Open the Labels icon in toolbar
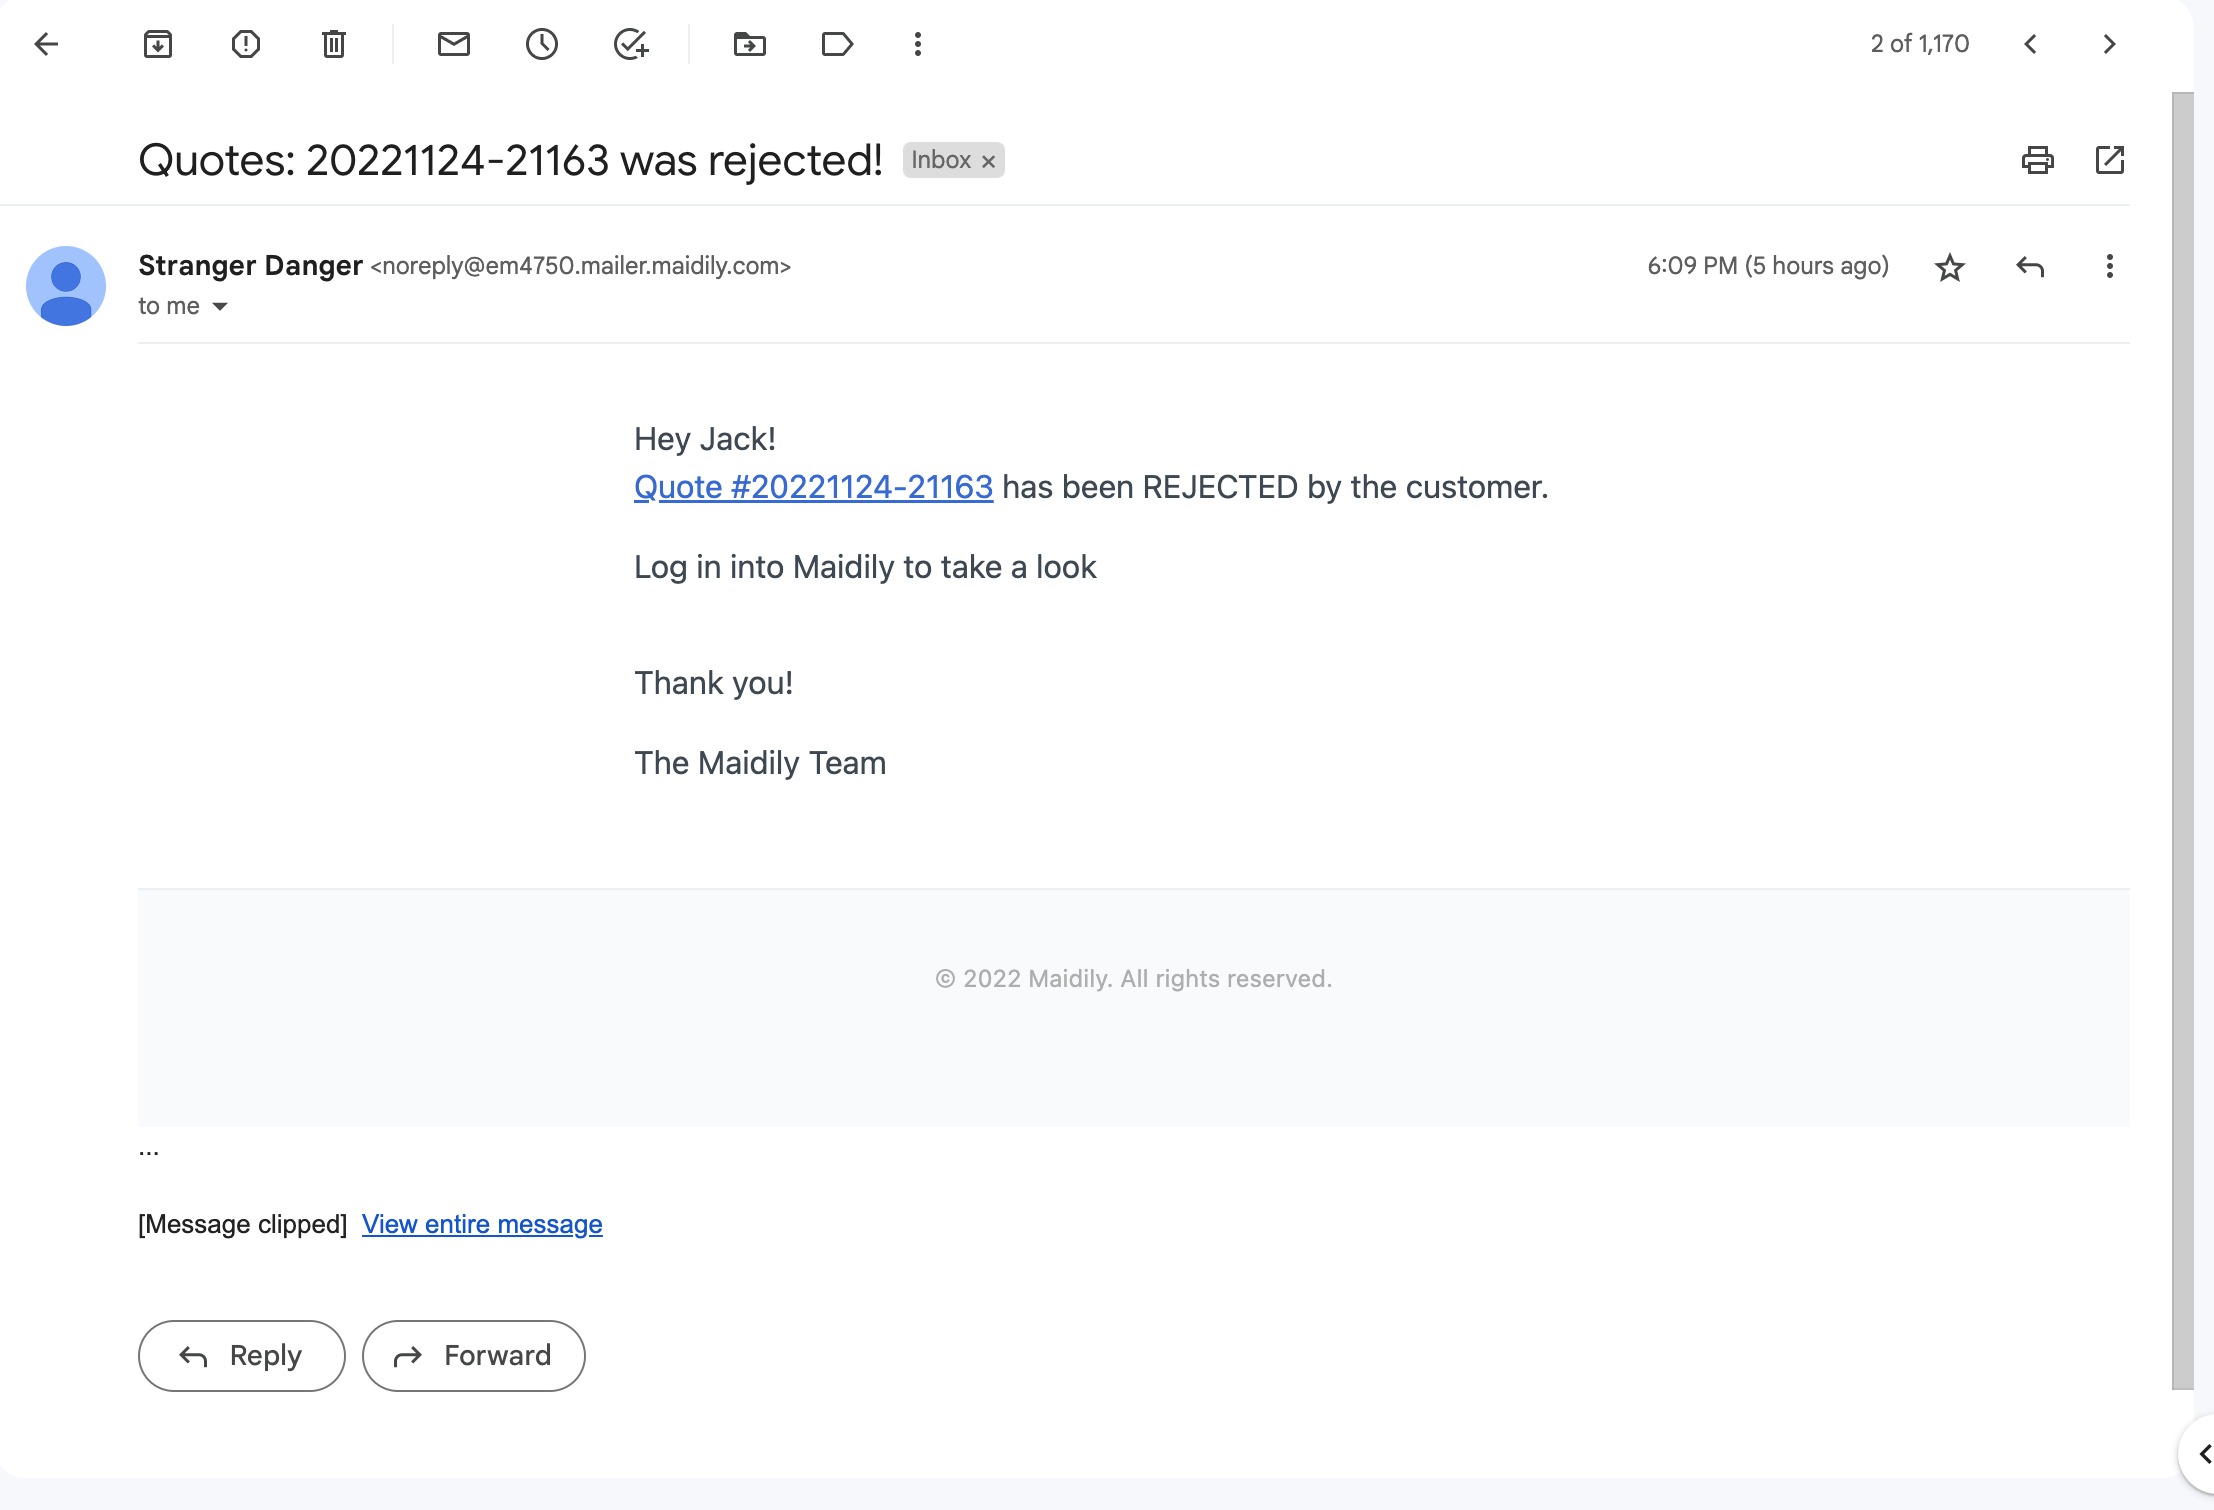This screenshot has height=1510, width=2214. point(837,44)
